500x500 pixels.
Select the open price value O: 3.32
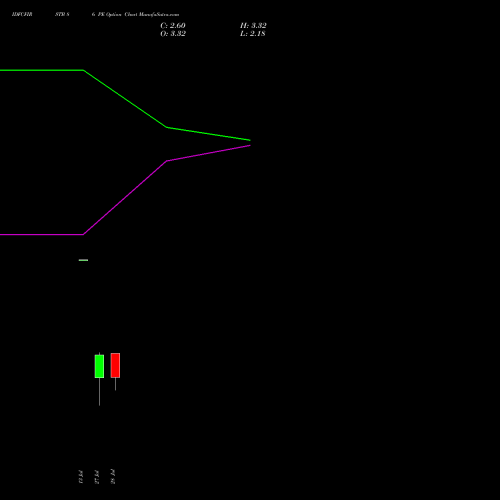173,34
